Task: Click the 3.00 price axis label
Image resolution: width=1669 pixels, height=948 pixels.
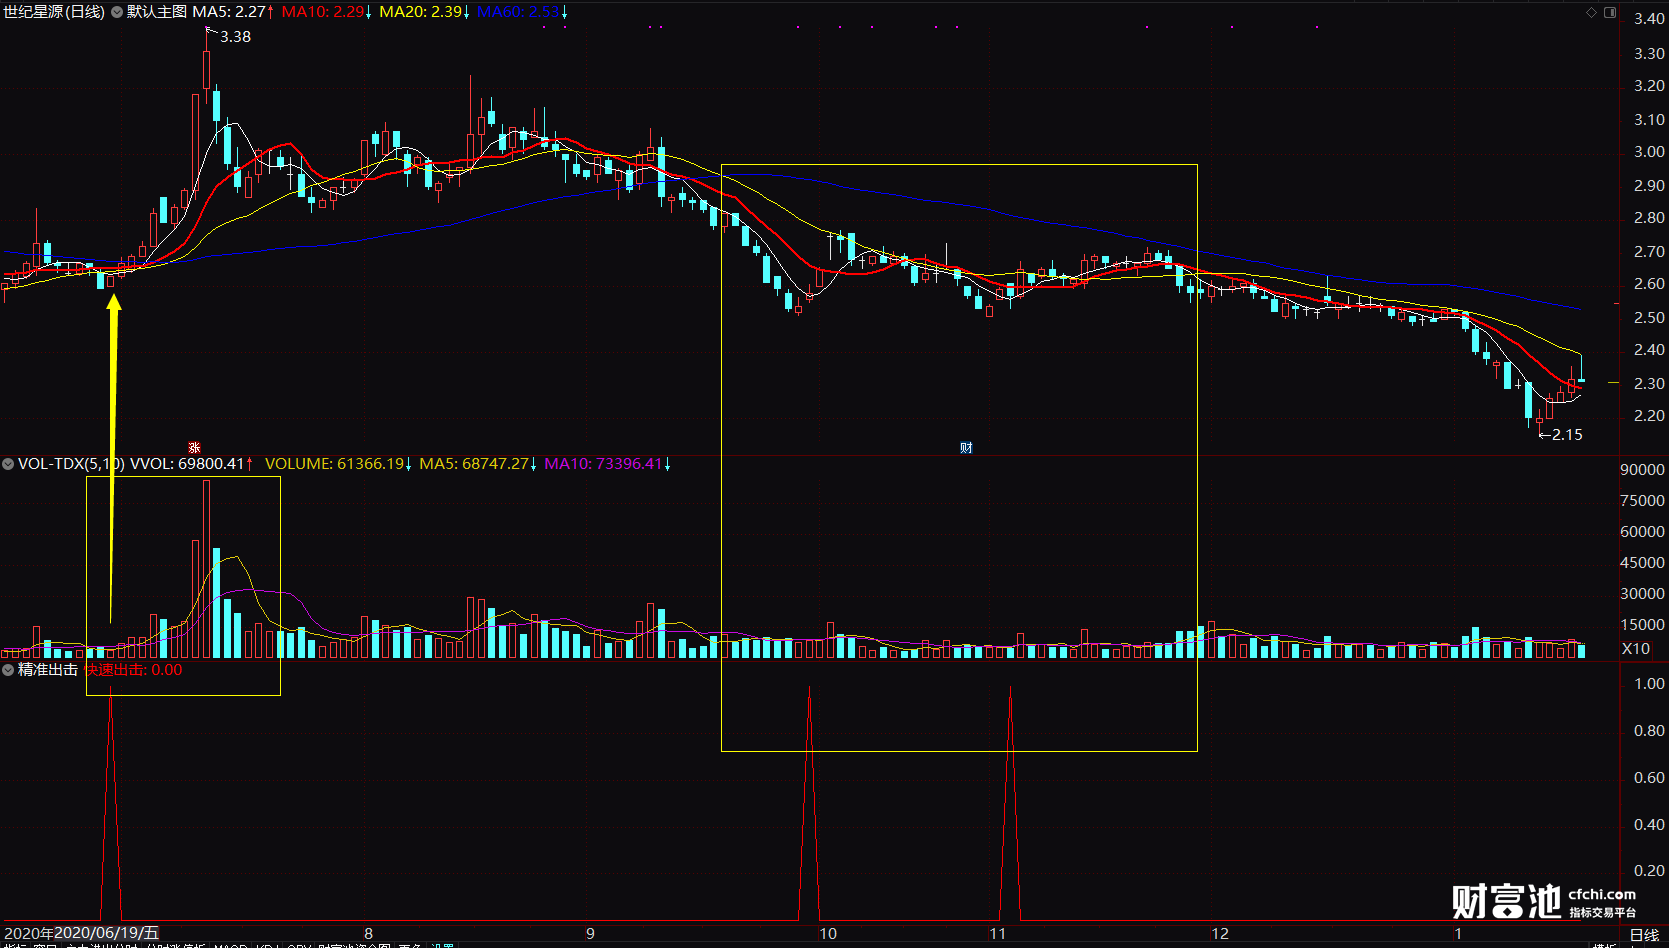Action: tap(1649, 152)
